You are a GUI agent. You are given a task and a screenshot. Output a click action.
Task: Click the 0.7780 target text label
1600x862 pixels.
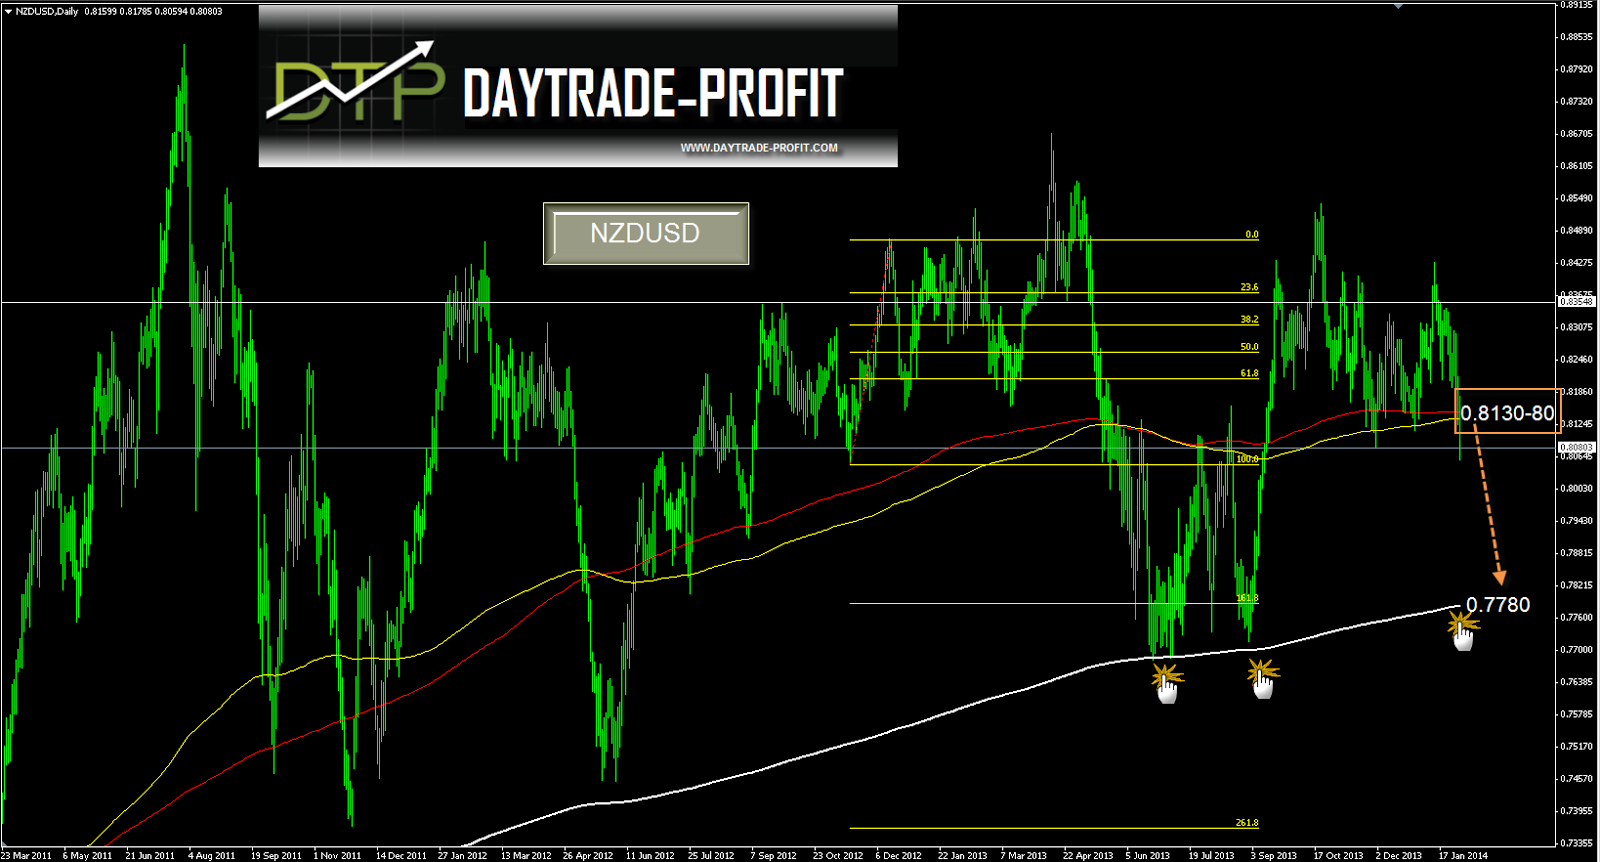tap(1498, 605)
